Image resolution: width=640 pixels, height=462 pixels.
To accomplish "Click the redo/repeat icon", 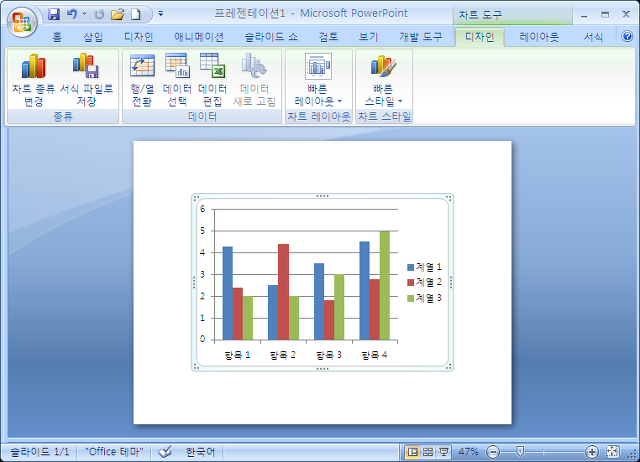I will (x=99, y=14).
